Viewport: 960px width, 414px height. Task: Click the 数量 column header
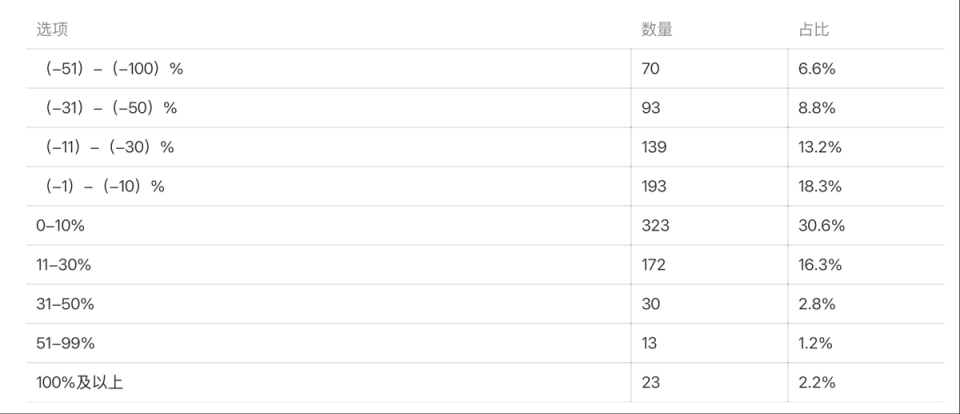point(657,30)
